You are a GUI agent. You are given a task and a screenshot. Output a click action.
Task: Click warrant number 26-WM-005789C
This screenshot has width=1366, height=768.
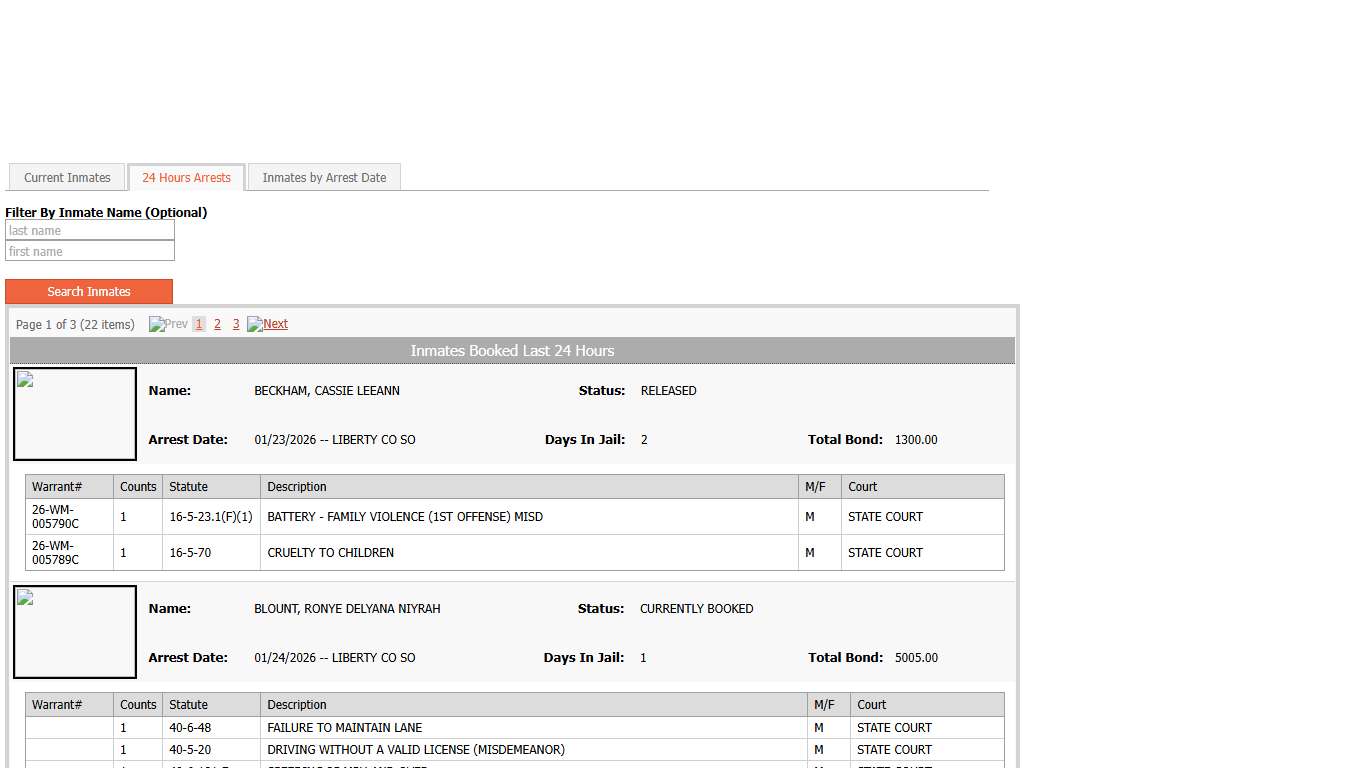coord(55,553)
